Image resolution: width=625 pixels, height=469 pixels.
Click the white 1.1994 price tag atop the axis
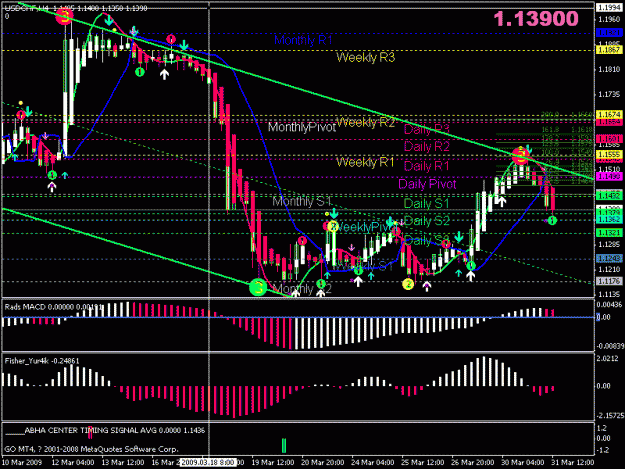(609, 7)
